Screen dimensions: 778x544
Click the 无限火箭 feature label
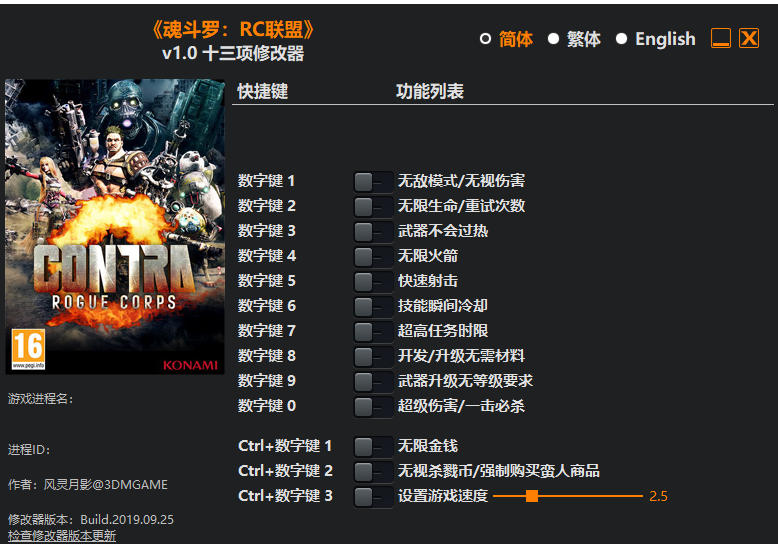[x=428, y=256]
